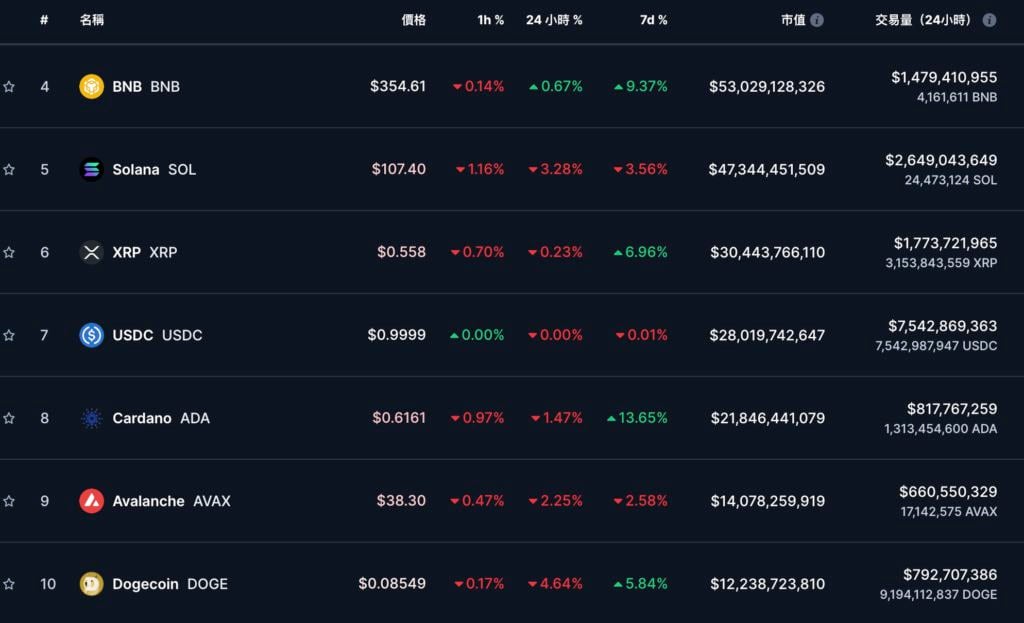Click the Avalanche coin logo icon

point(91,501)
